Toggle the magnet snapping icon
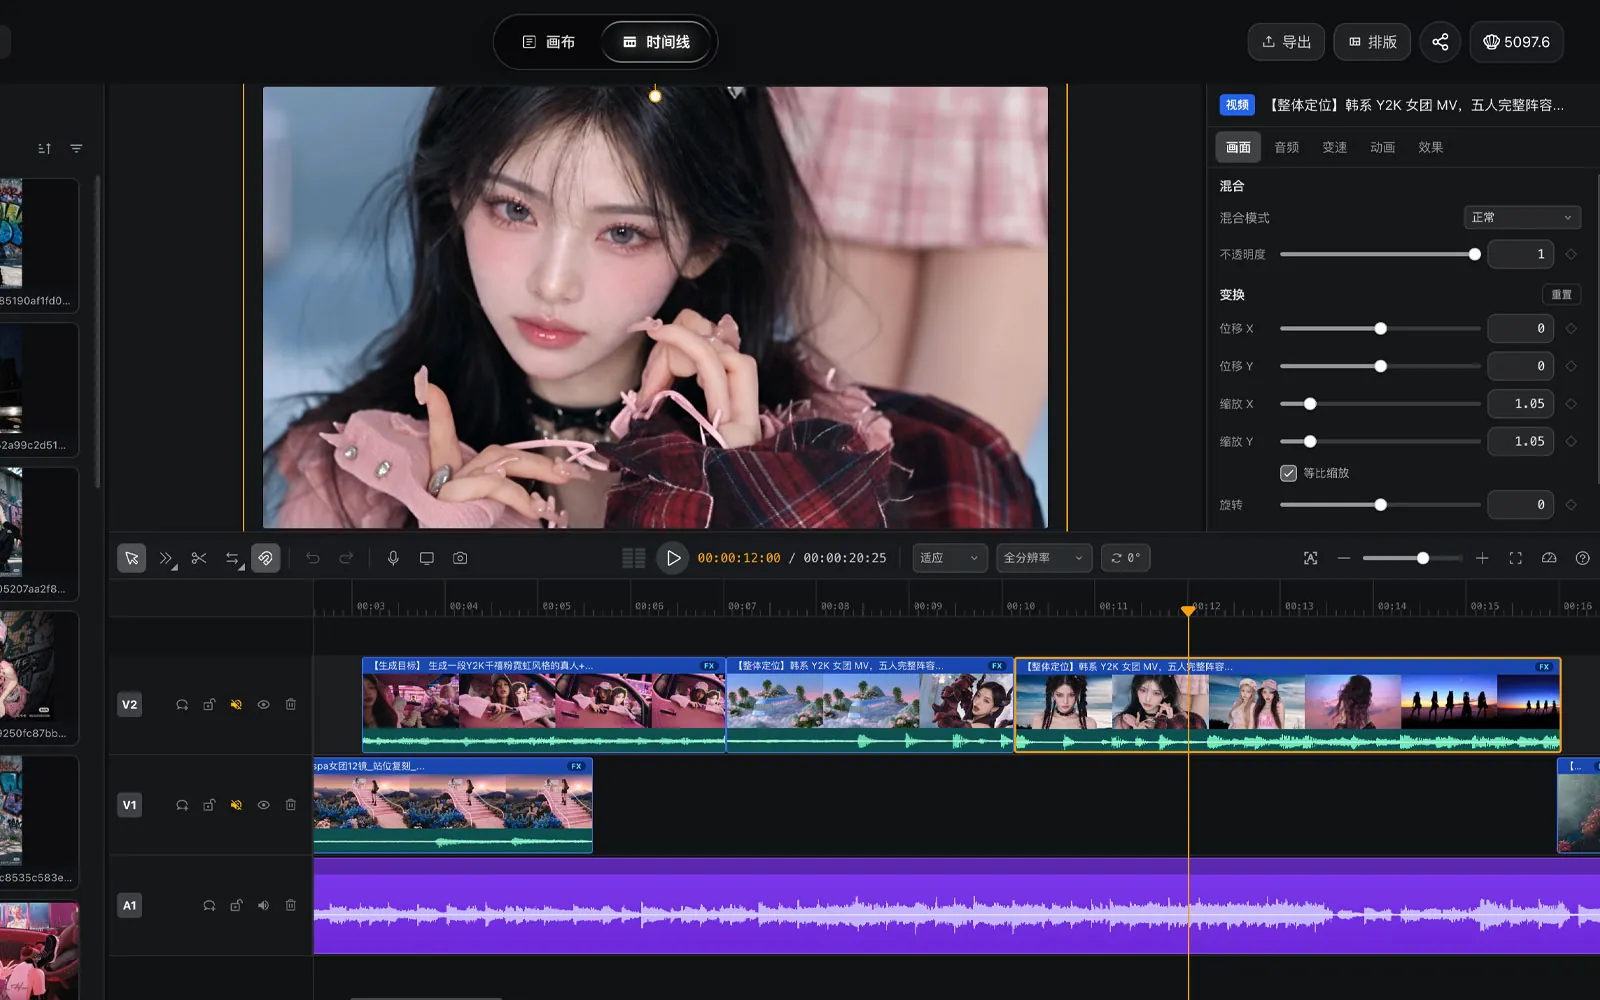The height and width of the screenshot is (1000, 1600). point(265,558)
